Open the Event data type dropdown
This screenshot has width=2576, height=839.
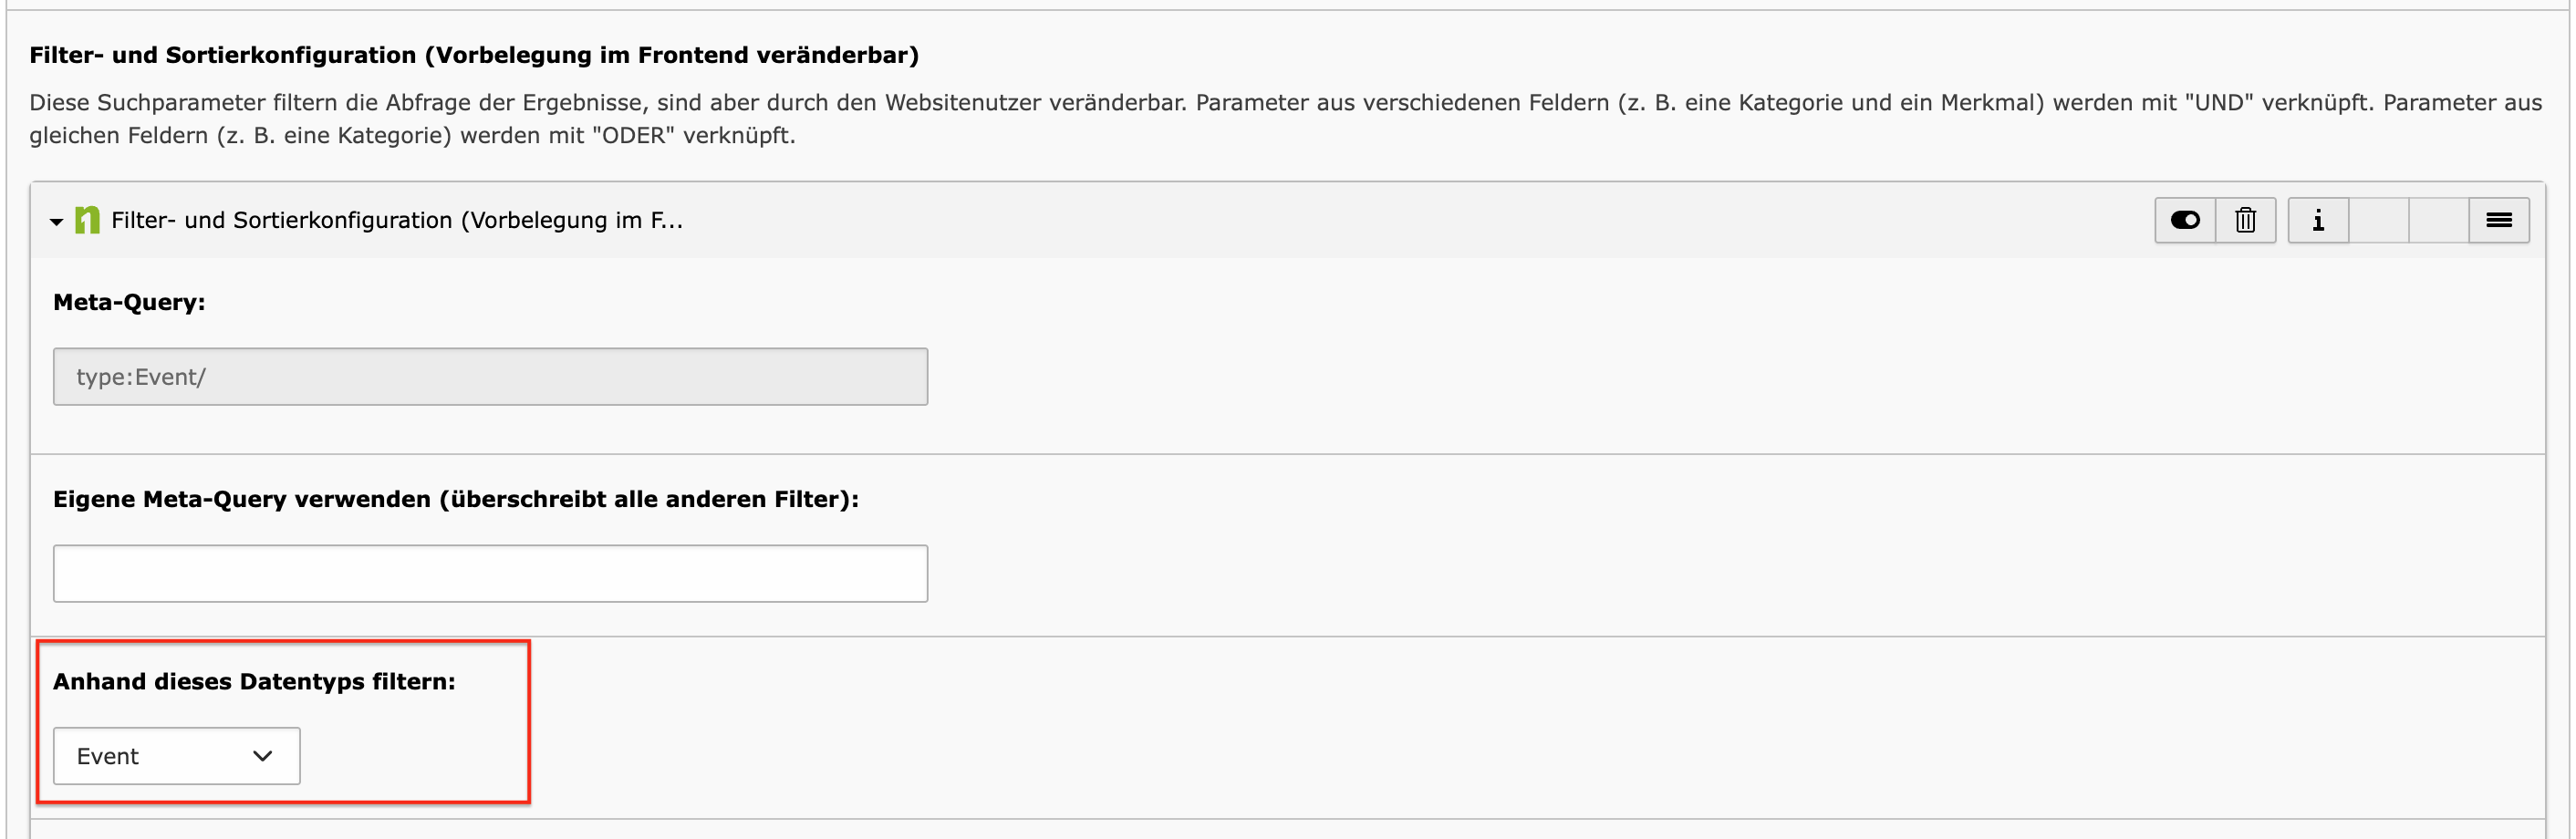(177, 756)
